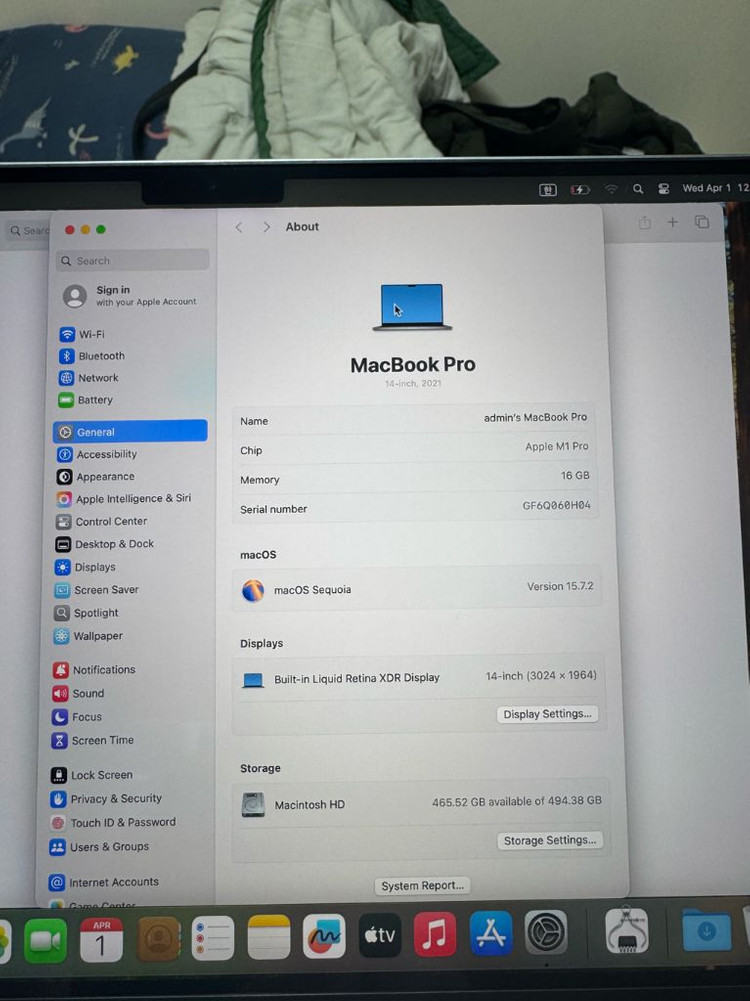The height and width of the screenshot is (1001, 750).
Task: Open Apple TV from the Dock
Action: tap(380, 935)
